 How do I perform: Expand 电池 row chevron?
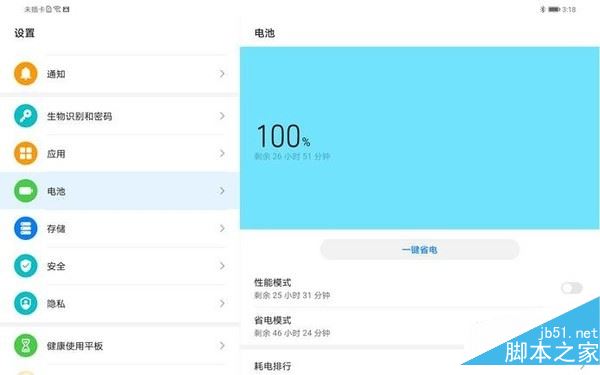pos(222,191)
